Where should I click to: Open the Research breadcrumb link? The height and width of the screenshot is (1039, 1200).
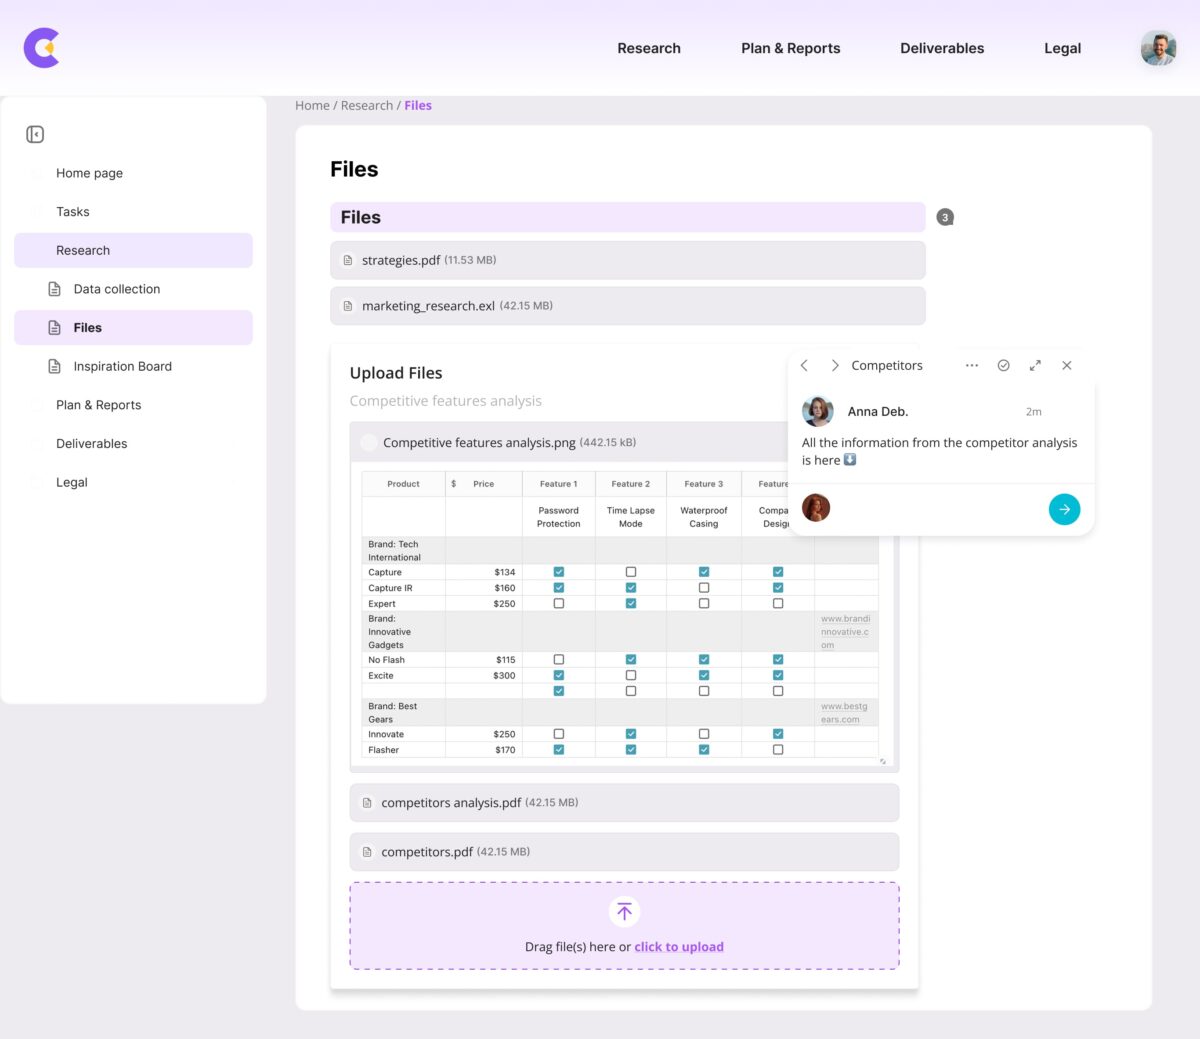point(366,105)
